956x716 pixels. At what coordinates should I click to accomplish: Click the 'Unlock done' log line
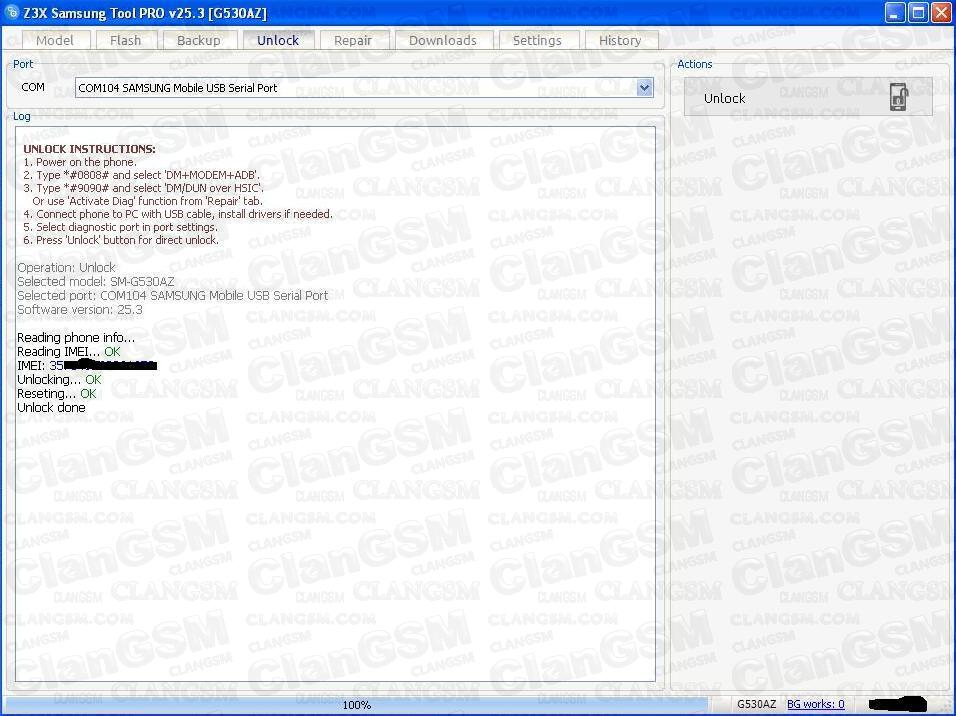[x=51, y=407]
